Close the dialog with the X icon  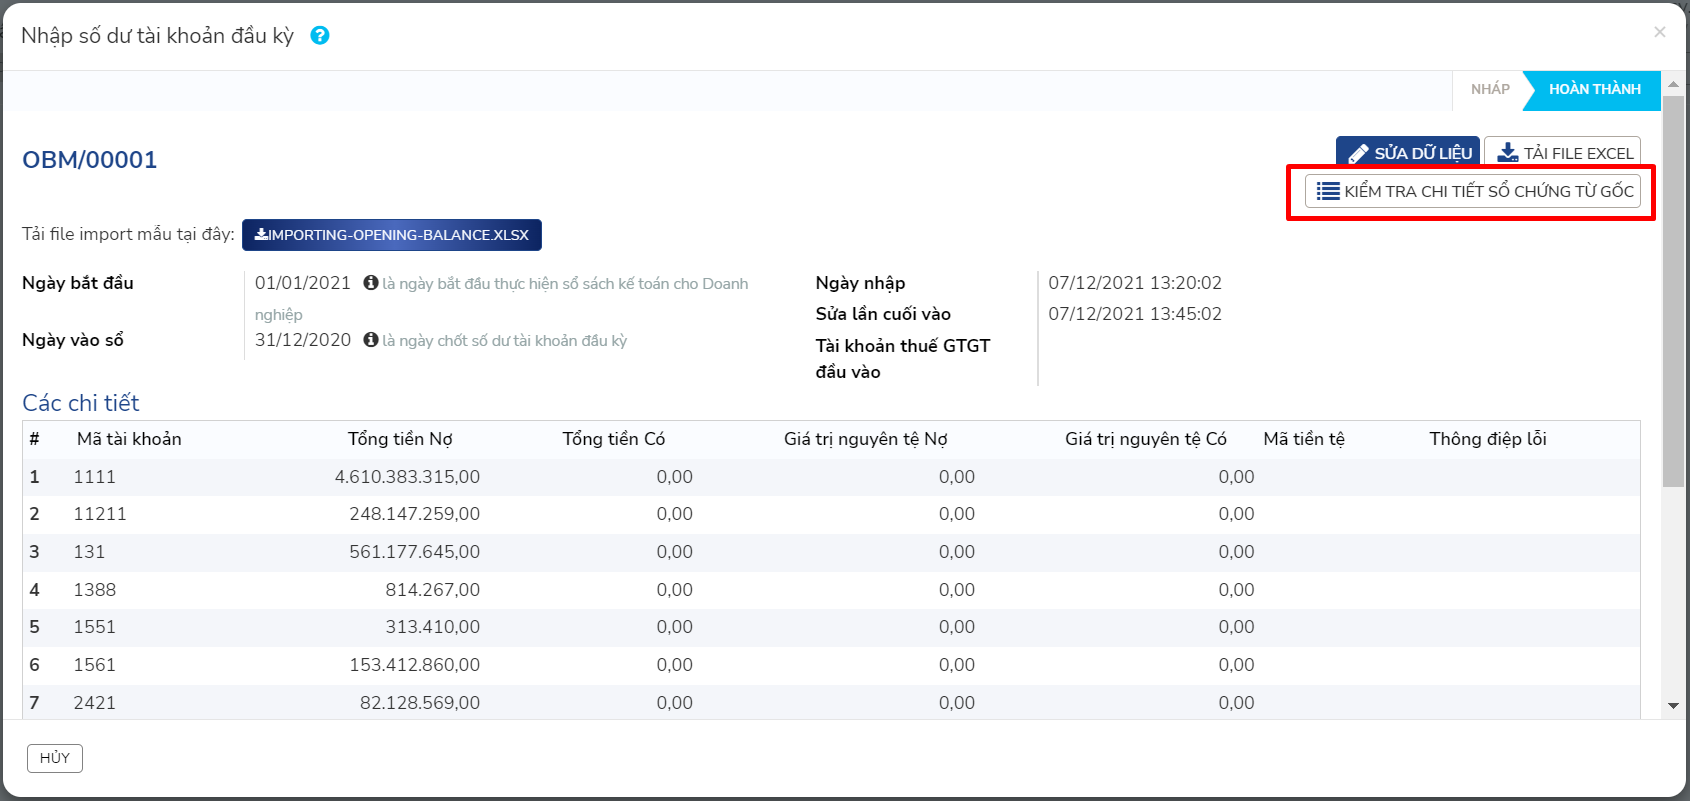click(x=1660, y=32)
